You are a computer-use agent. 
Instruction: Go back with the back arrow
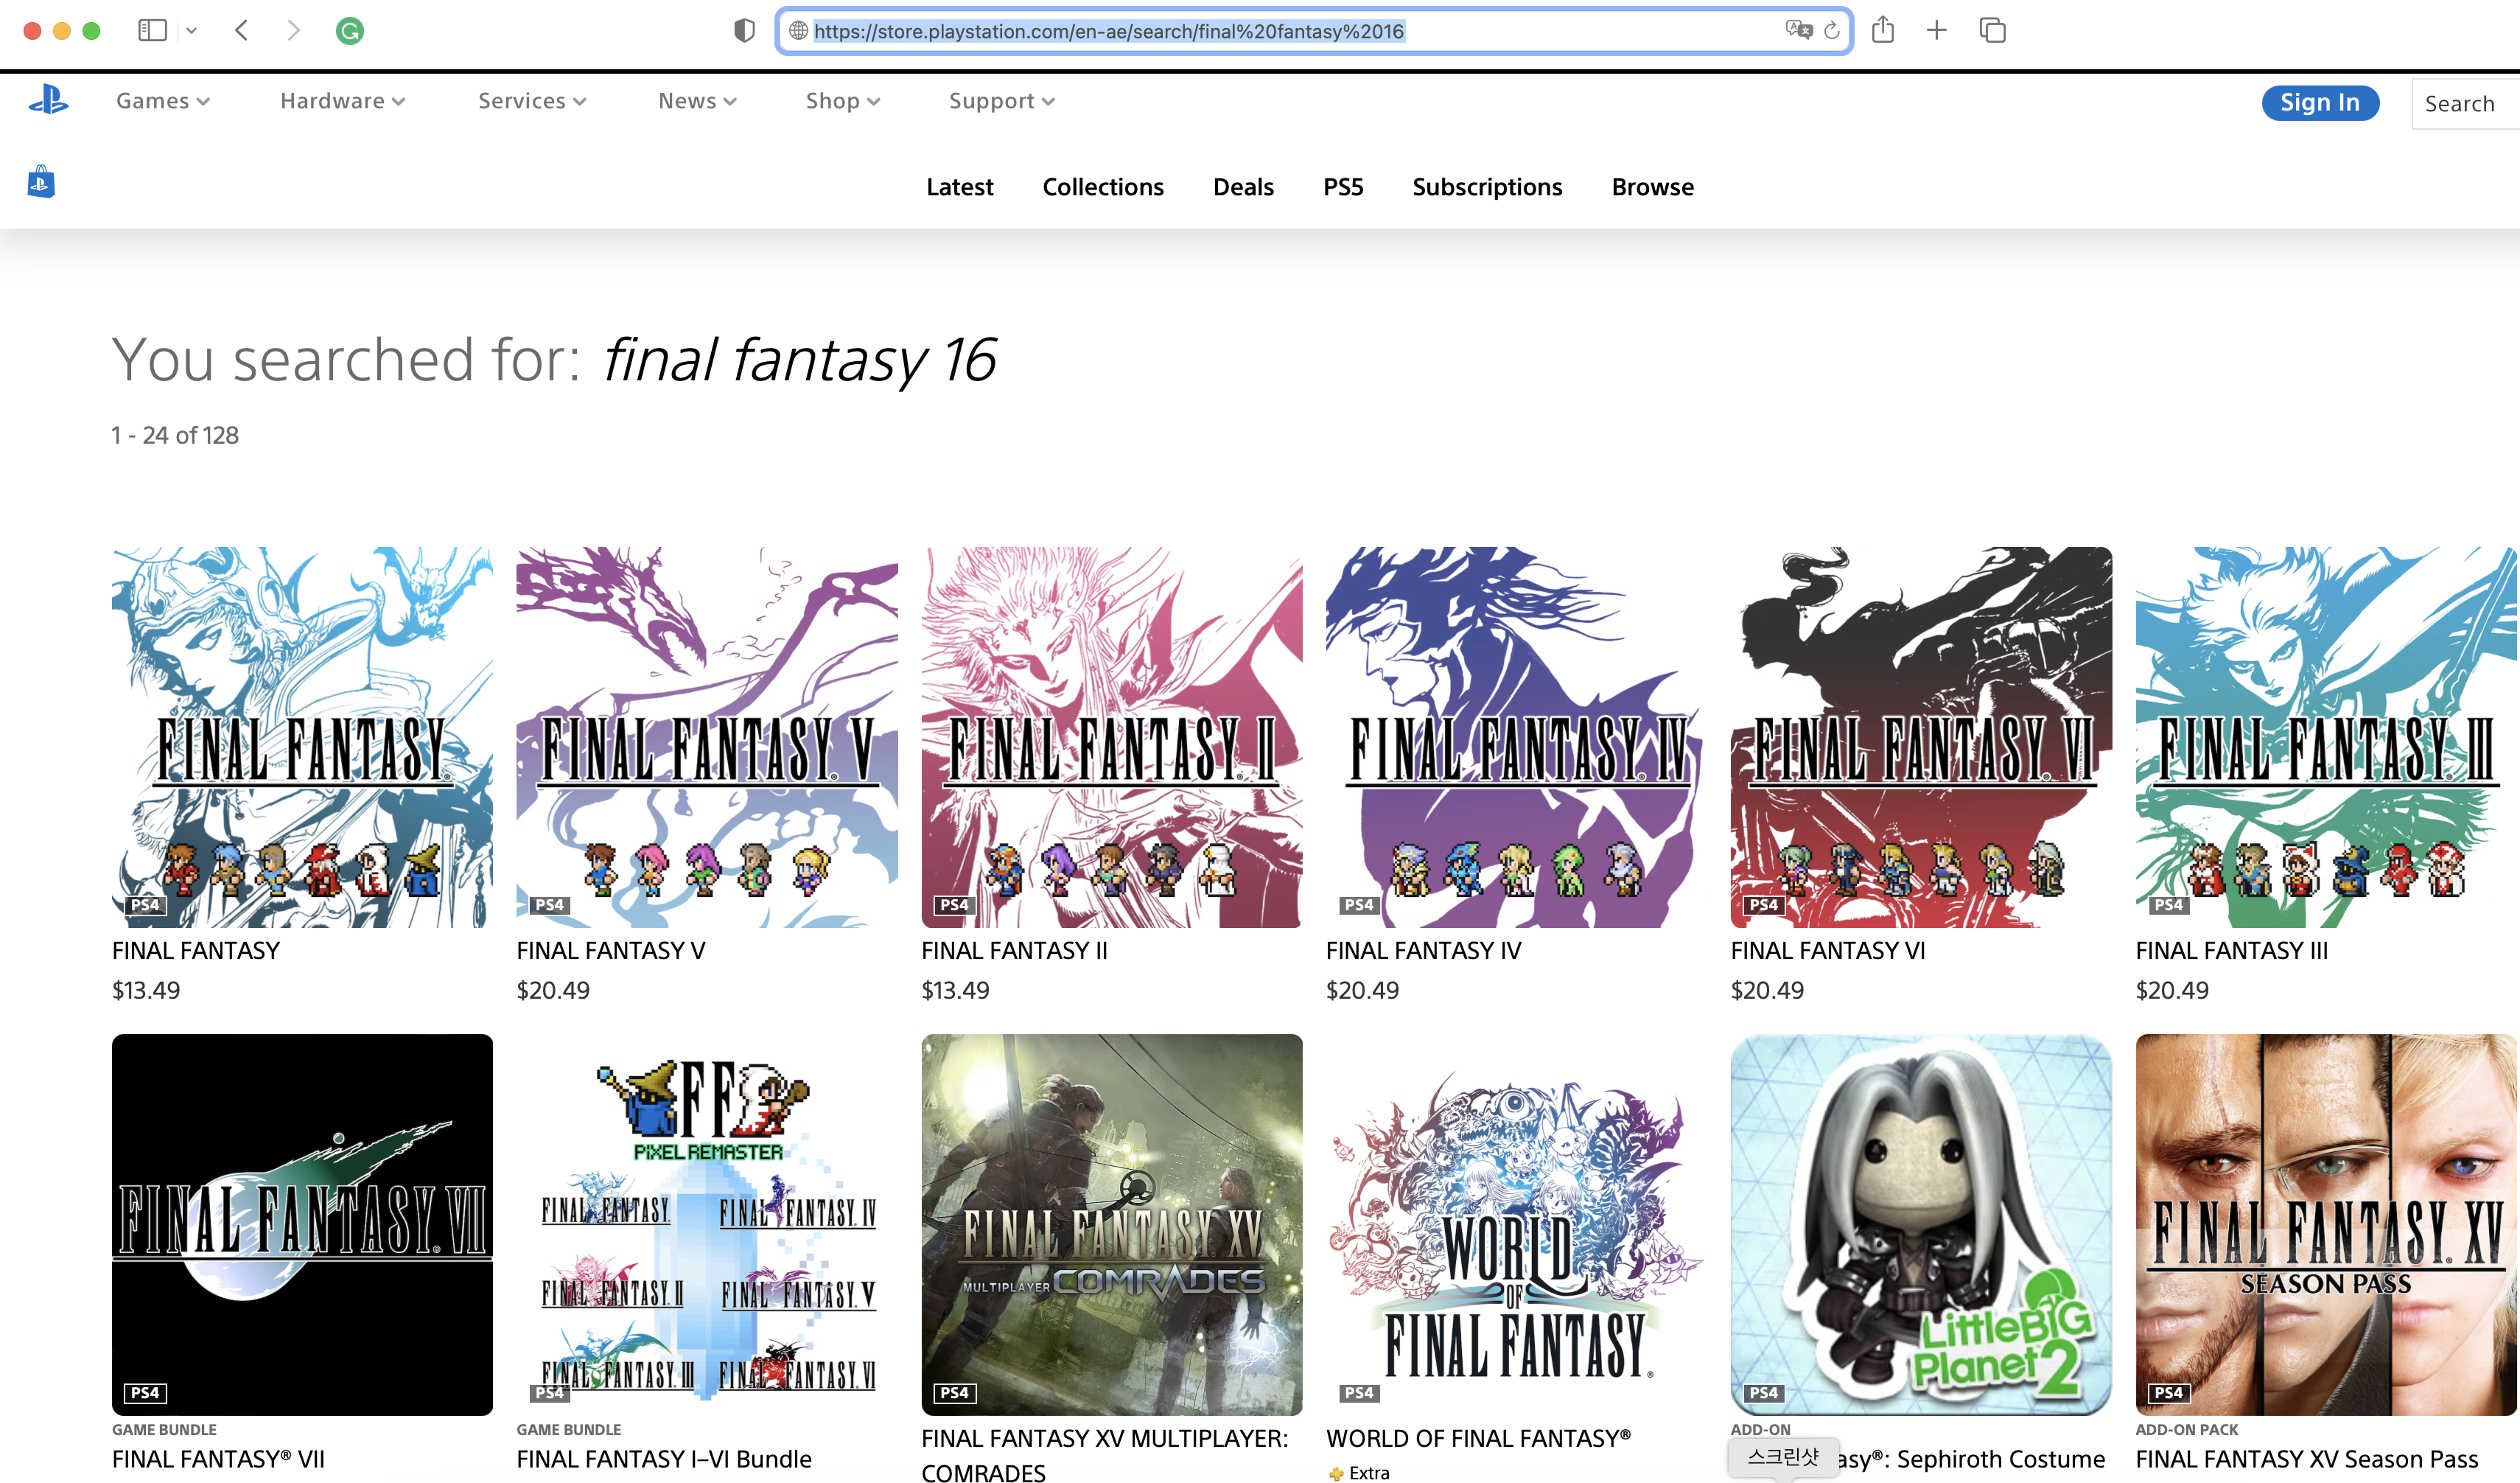click(x=242, y=30)
